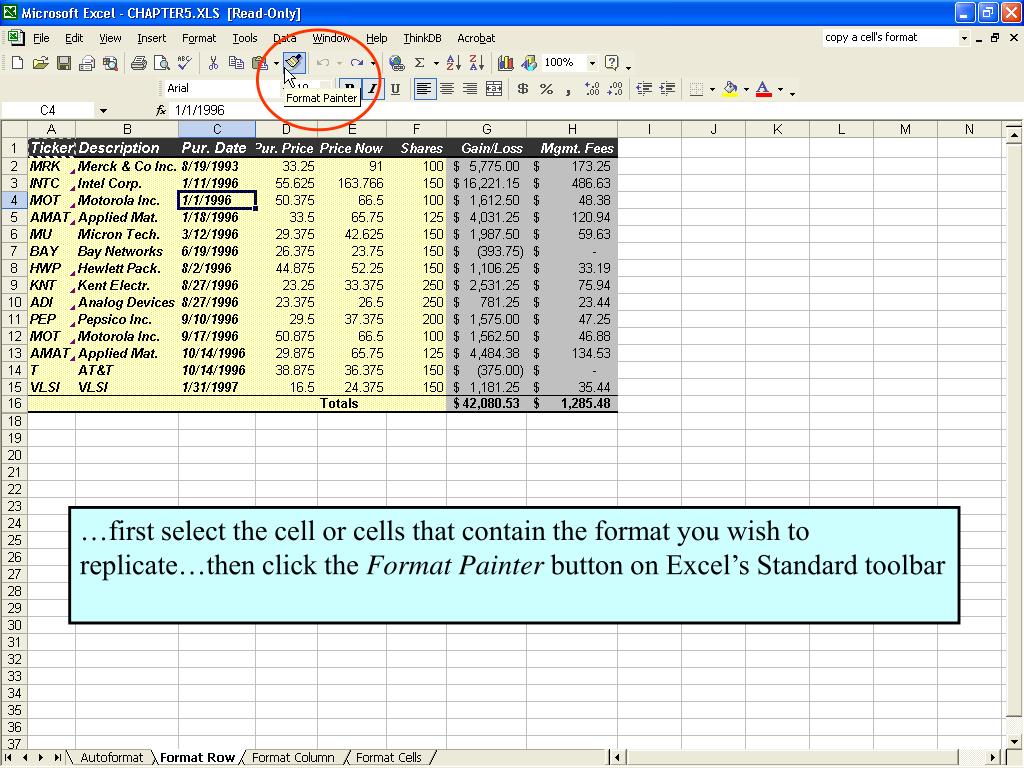Toggle Align Right

click(x=470, y=89)
